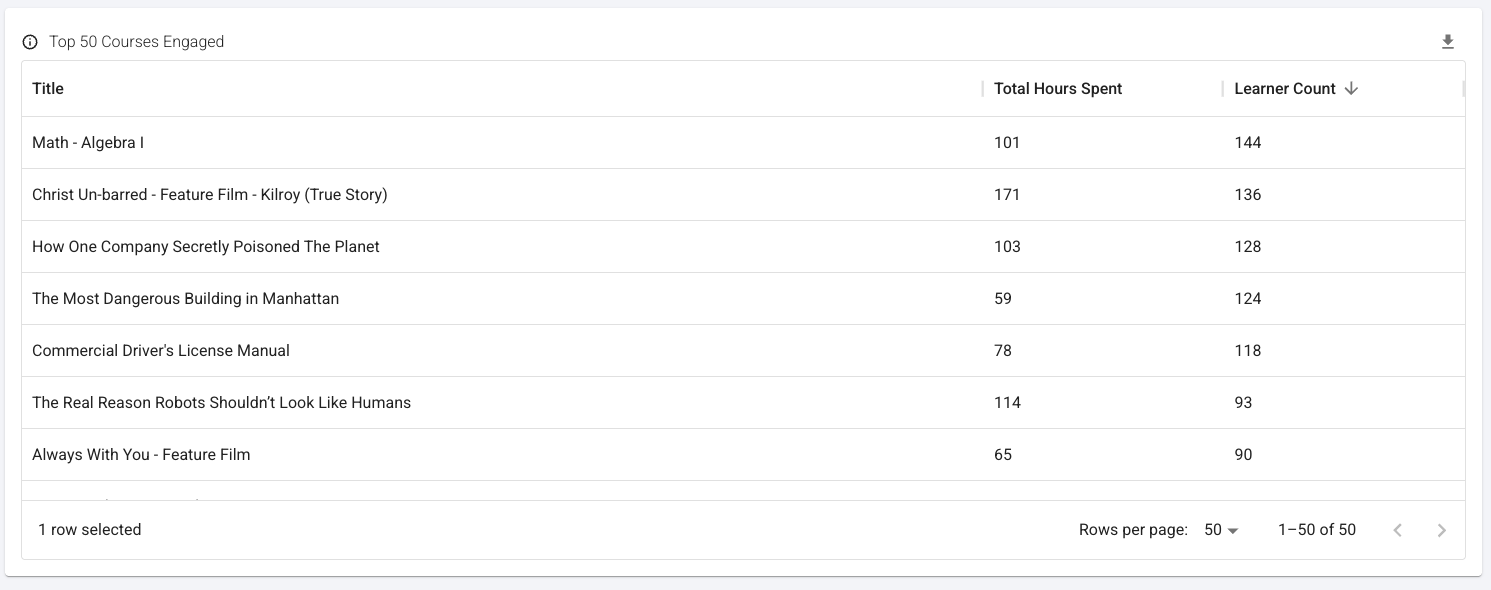Screen dimensions: 1491x590
Task: Select the Christ Un-barred Feature Film row
Action: [x=210, y=195]
